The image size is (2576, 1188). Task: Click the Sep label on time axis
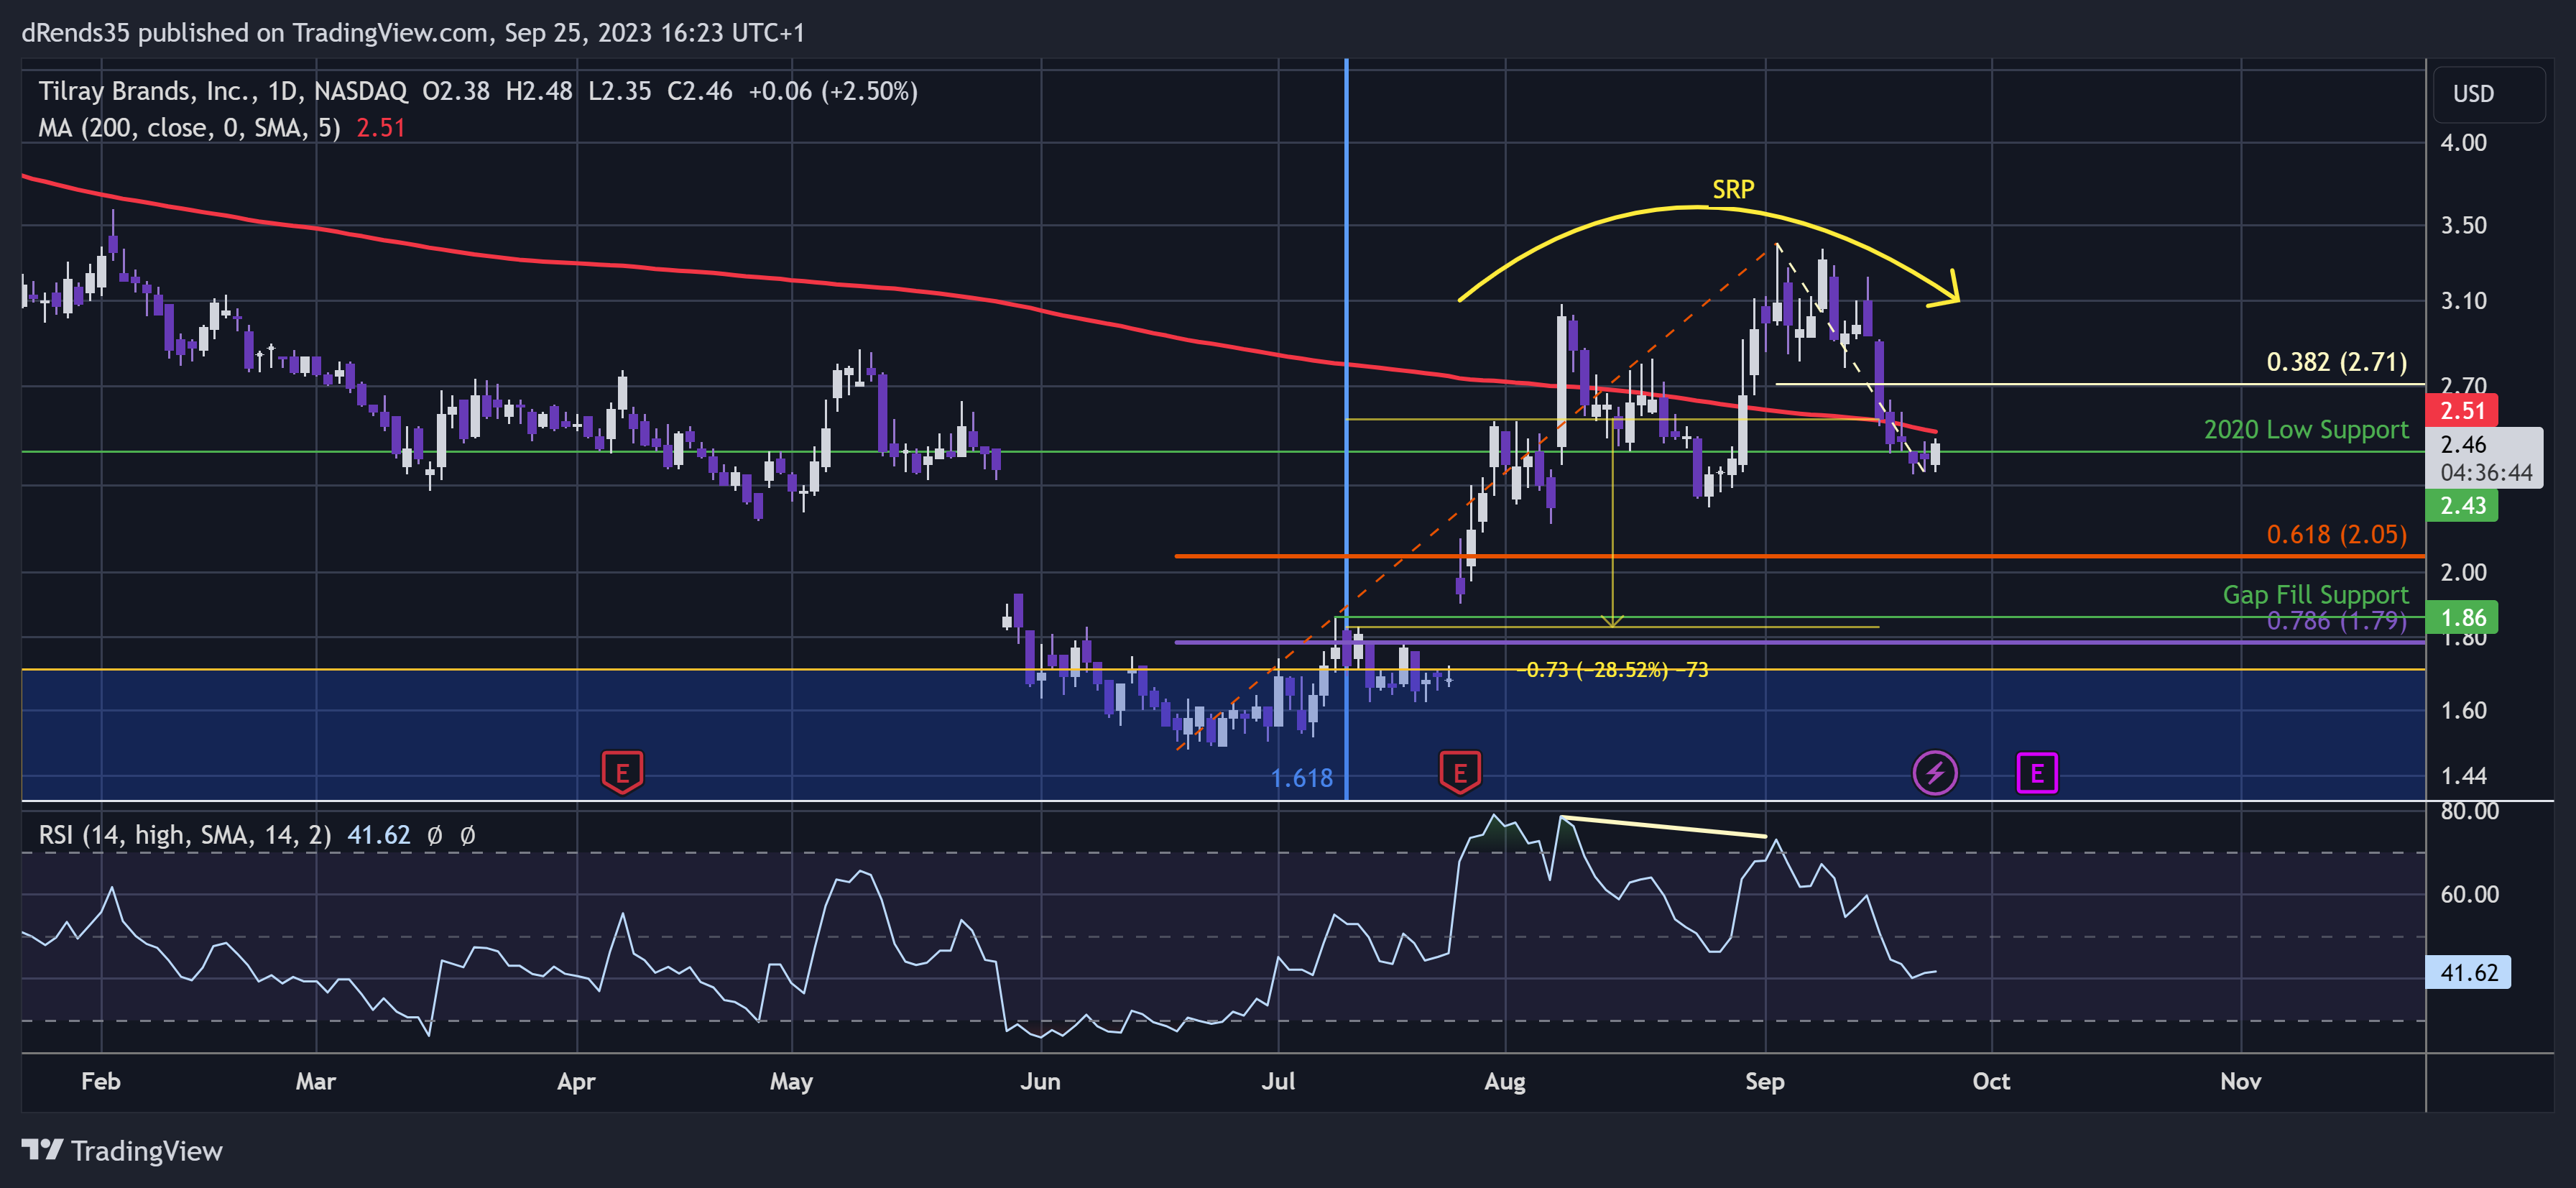(x=1765, y=1081)
